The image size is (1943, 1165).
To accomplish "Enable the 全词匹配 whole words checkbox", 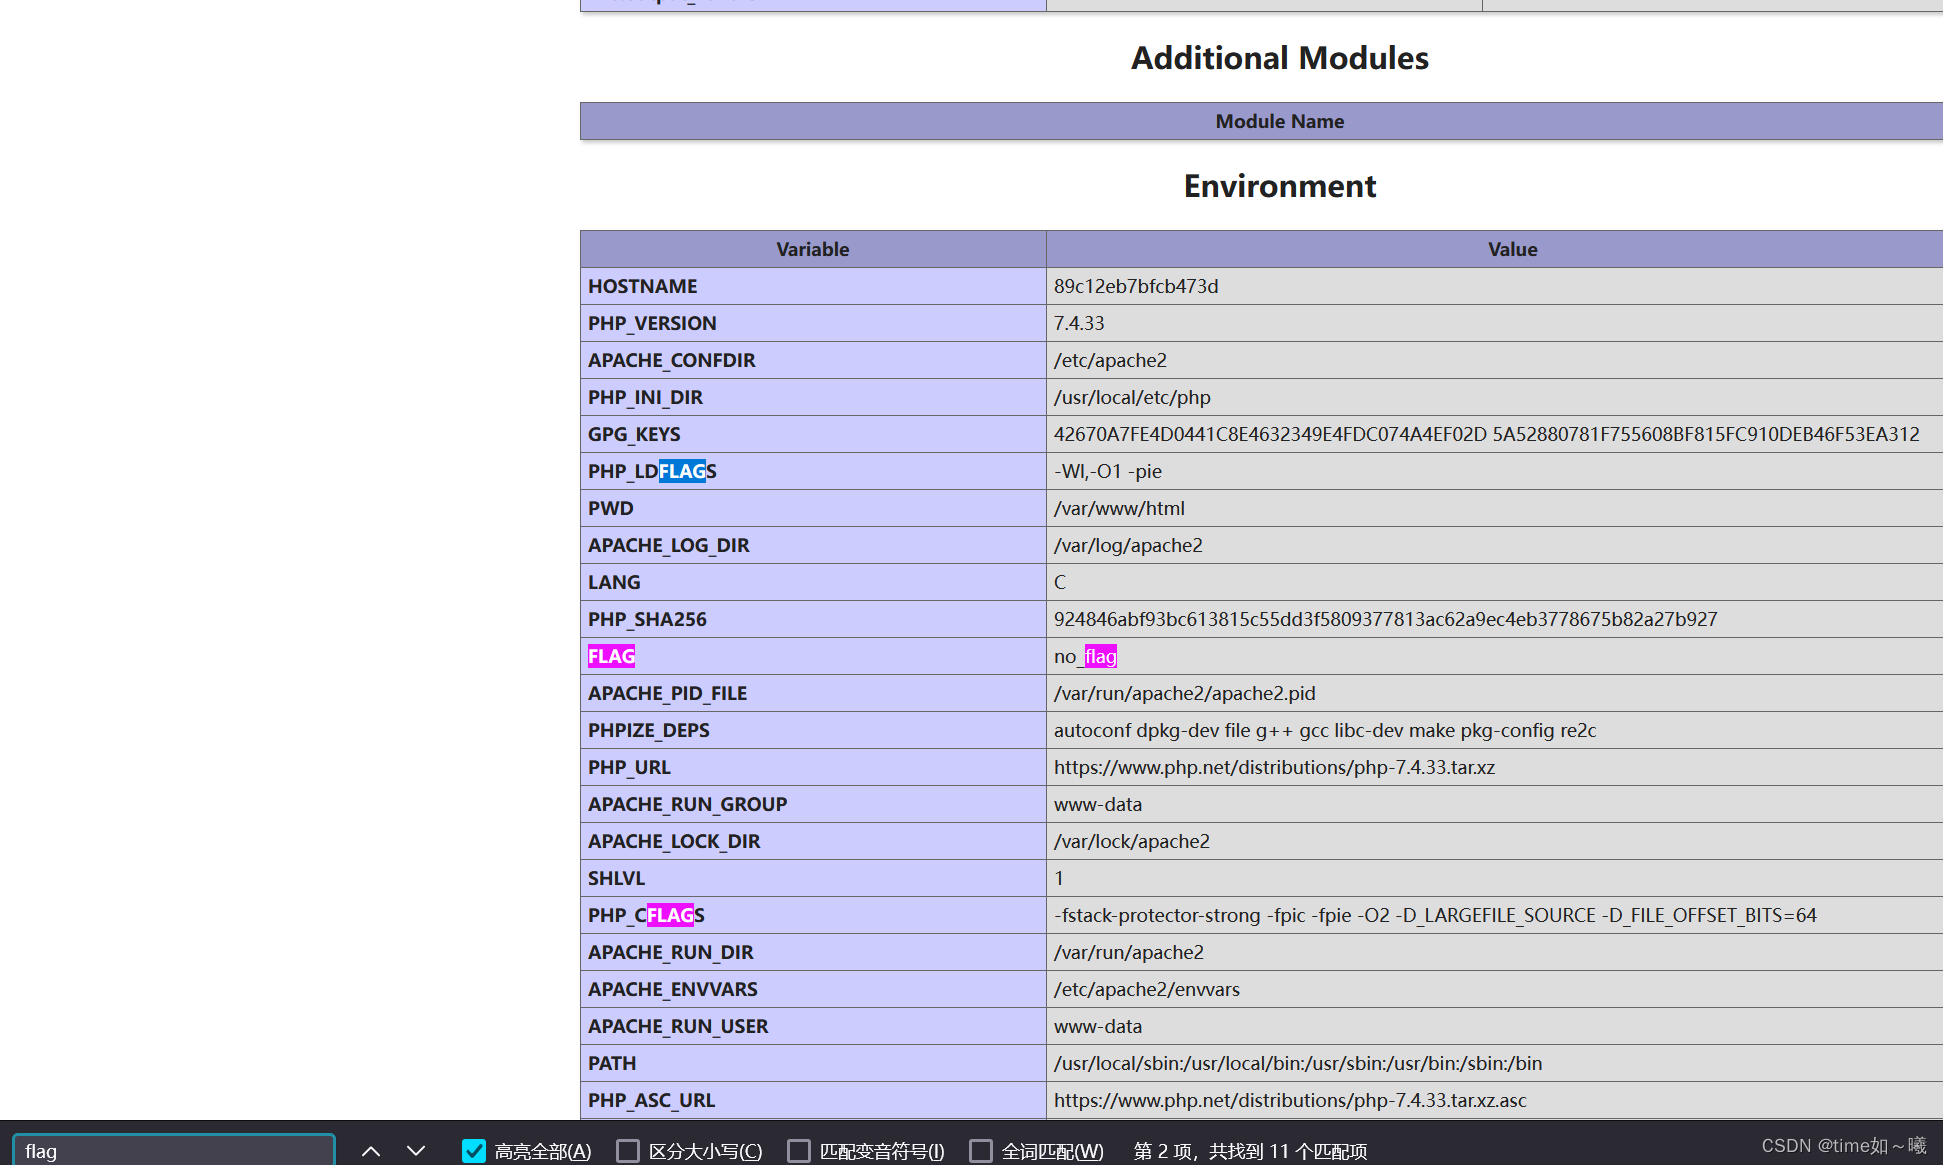I will click(x=981, y=1151).
